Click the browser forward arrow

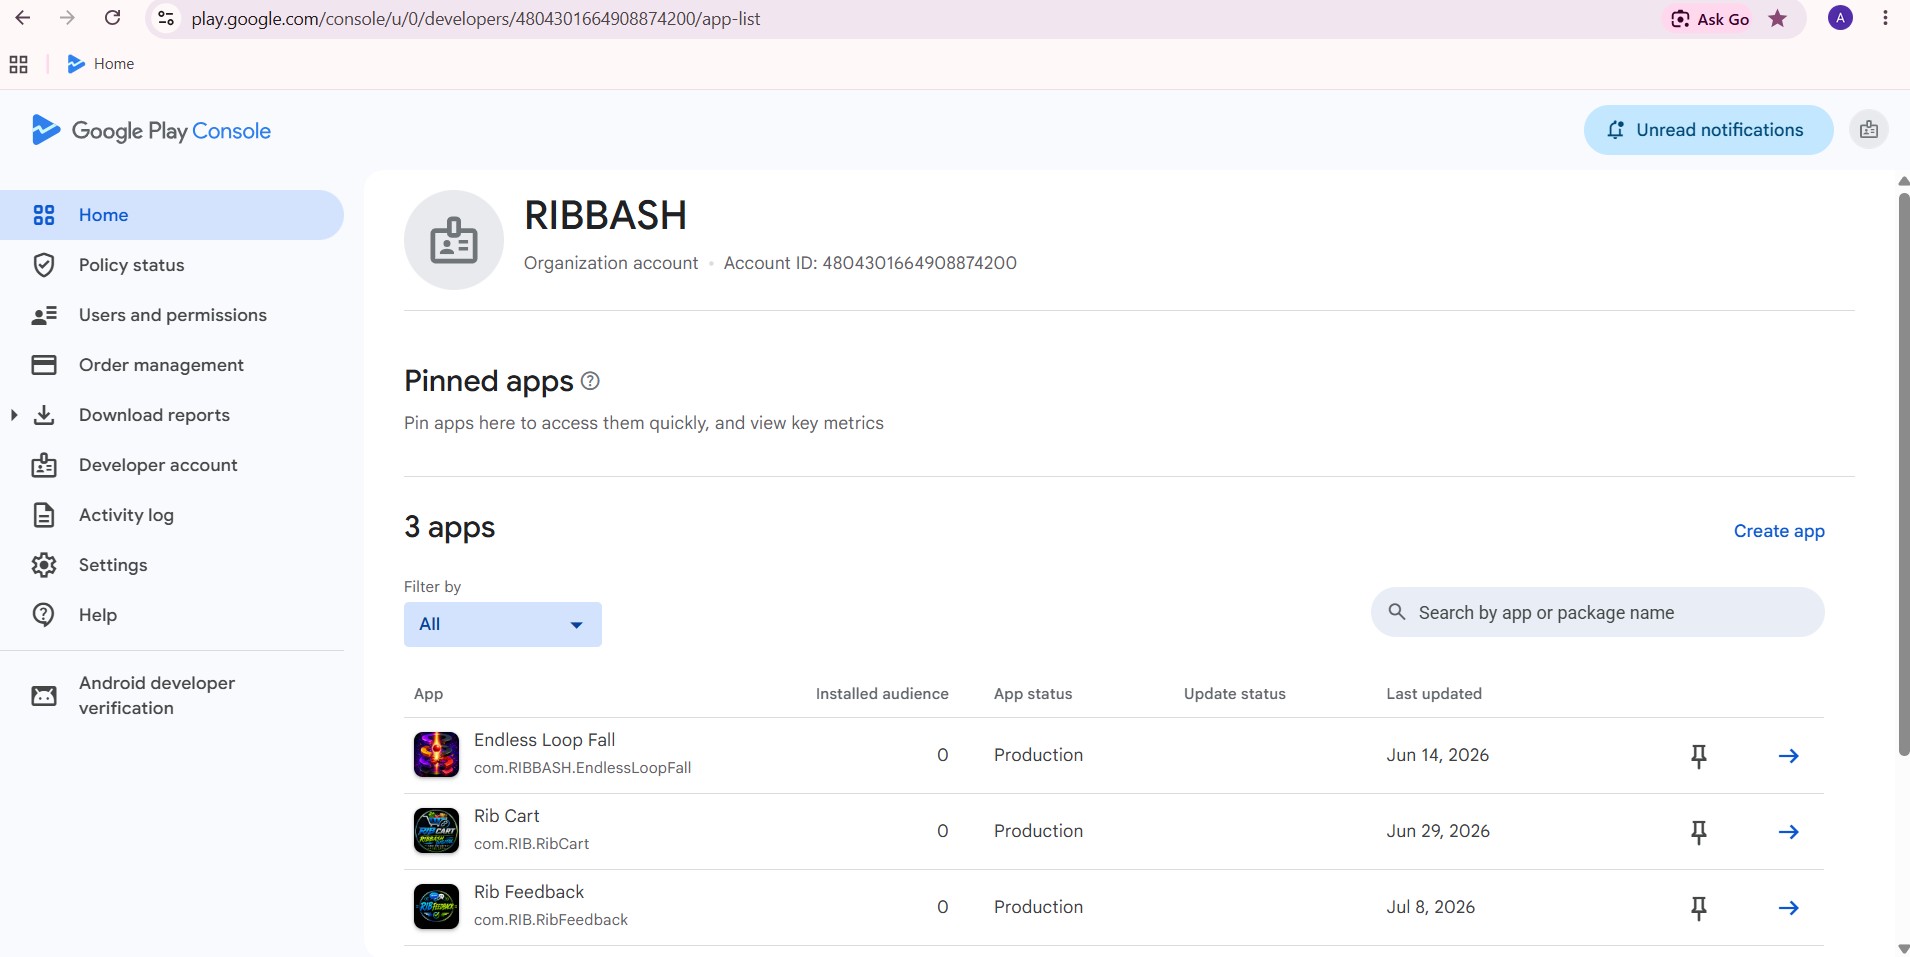(x=67, y=18)
